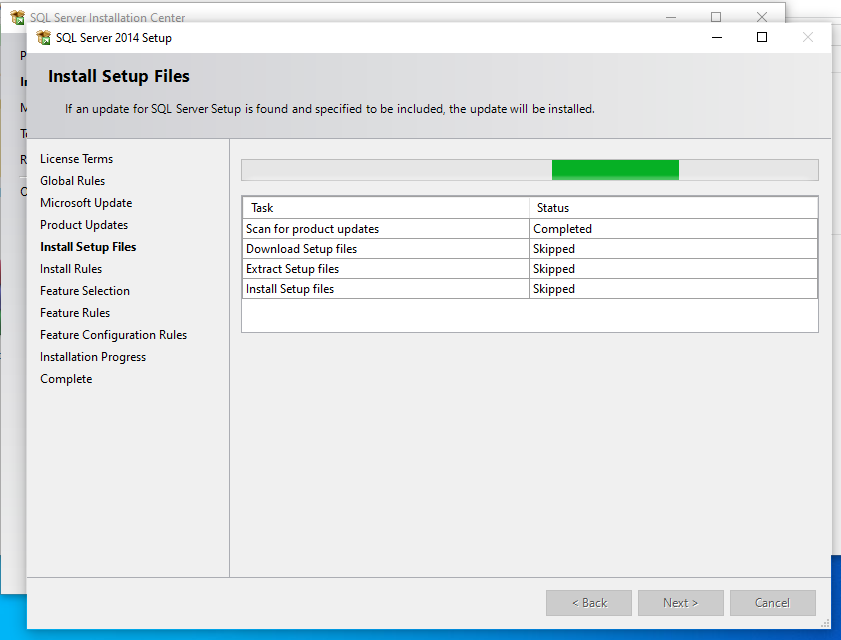841x640 pixels.
Task: Click Installation Progress in the sidebar
Action: click(93, 357)
